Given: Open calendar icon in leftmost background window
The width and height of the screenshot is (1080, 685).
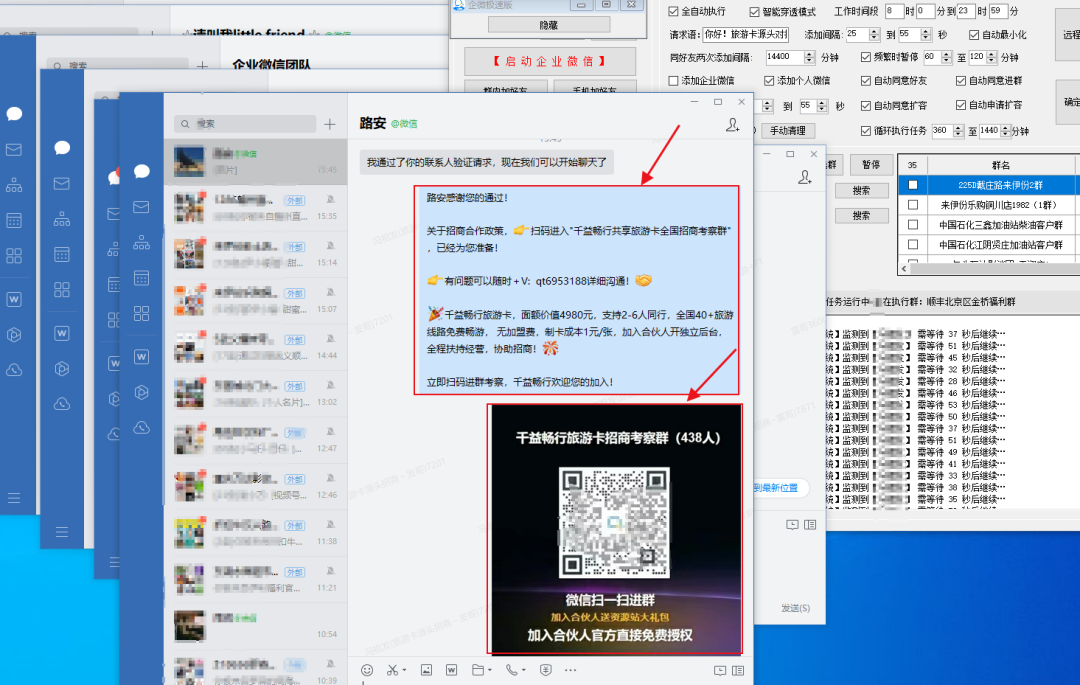Looking at the screenshot, I should click(14, 220).
